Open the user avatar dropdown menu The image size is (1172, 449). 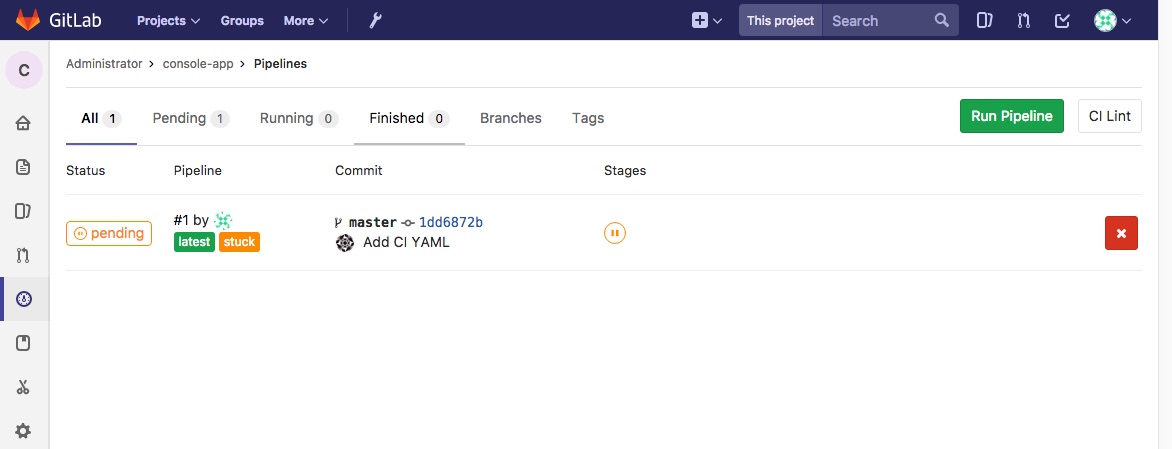pos(1112,20)
